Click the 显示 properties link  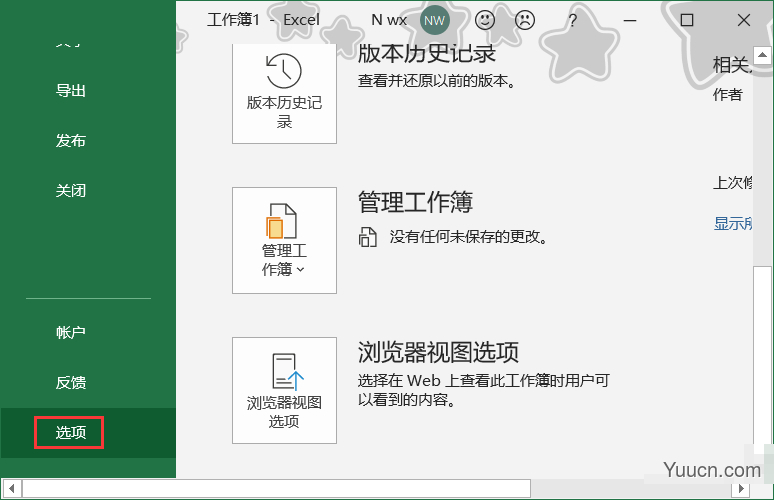coord(733,224)
